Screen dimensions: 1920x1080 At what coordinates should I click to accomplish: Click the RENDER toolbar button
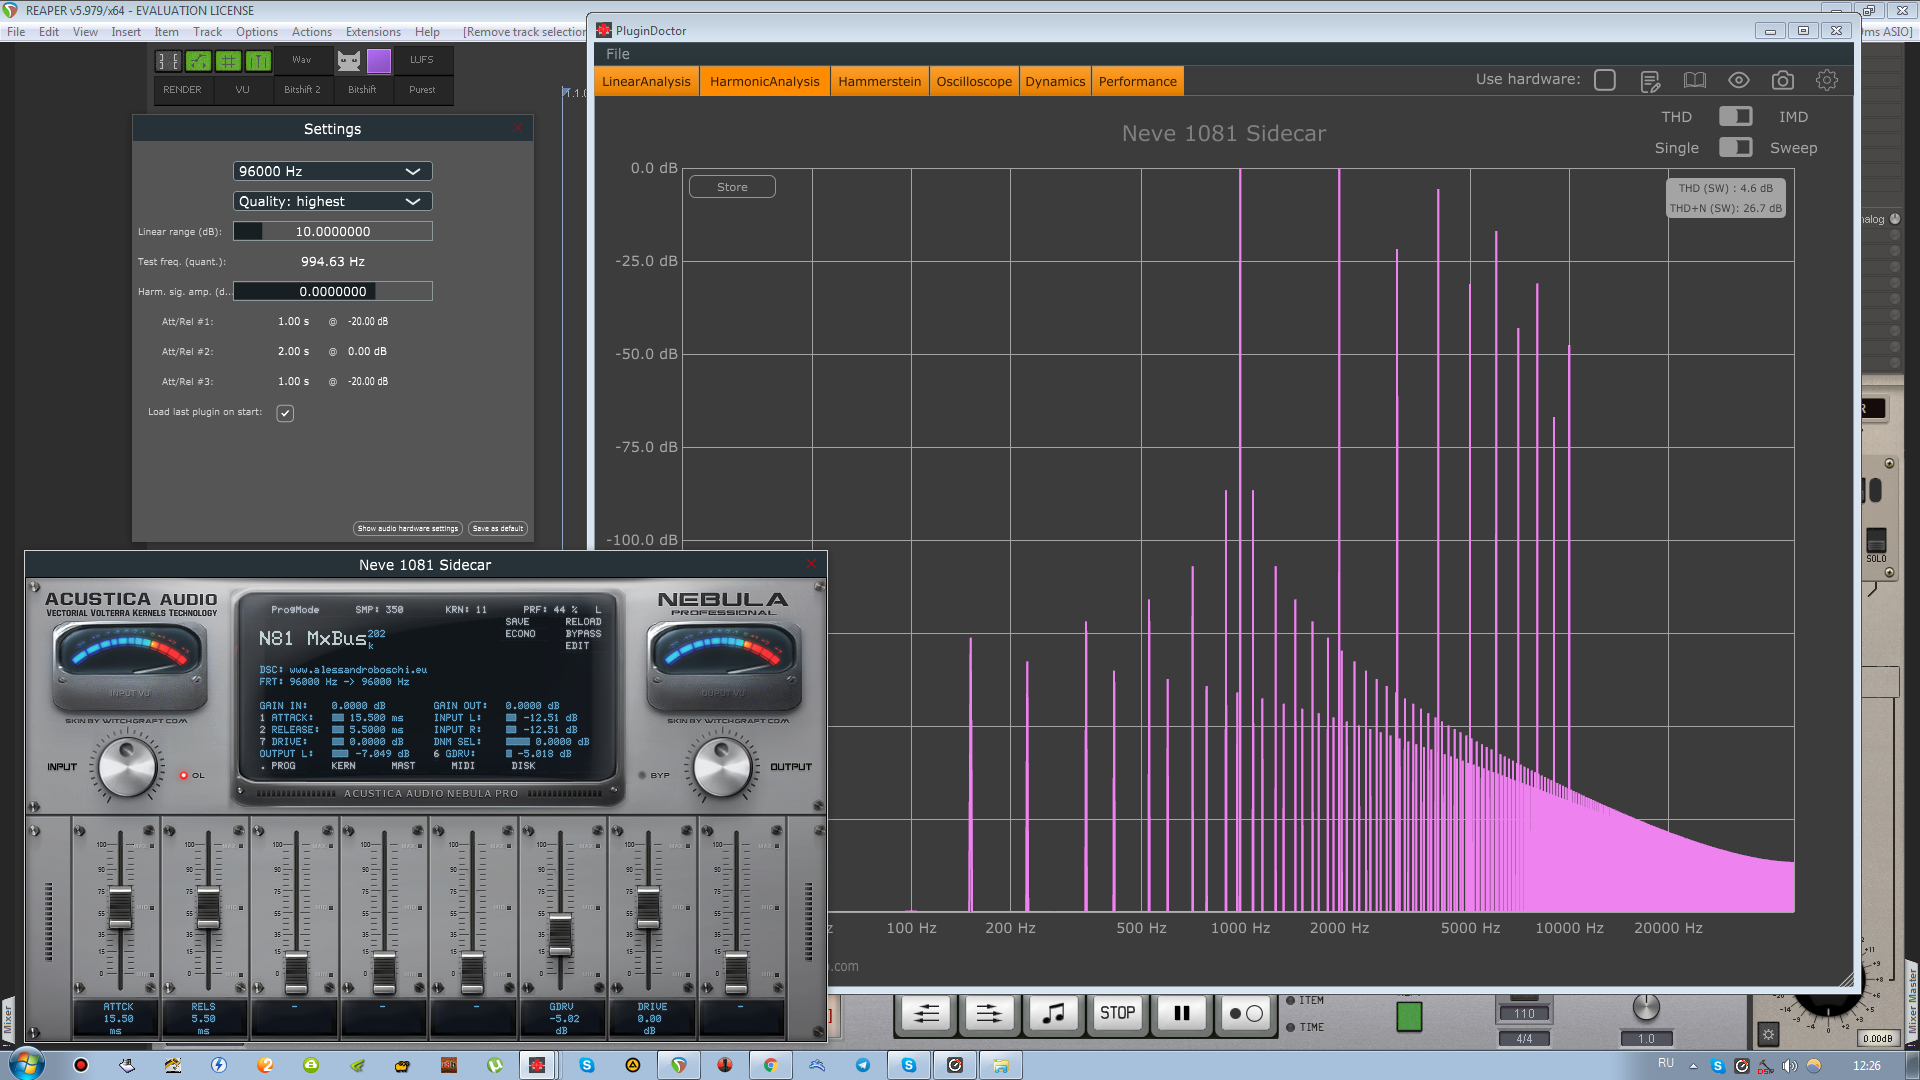coord(182,90)
